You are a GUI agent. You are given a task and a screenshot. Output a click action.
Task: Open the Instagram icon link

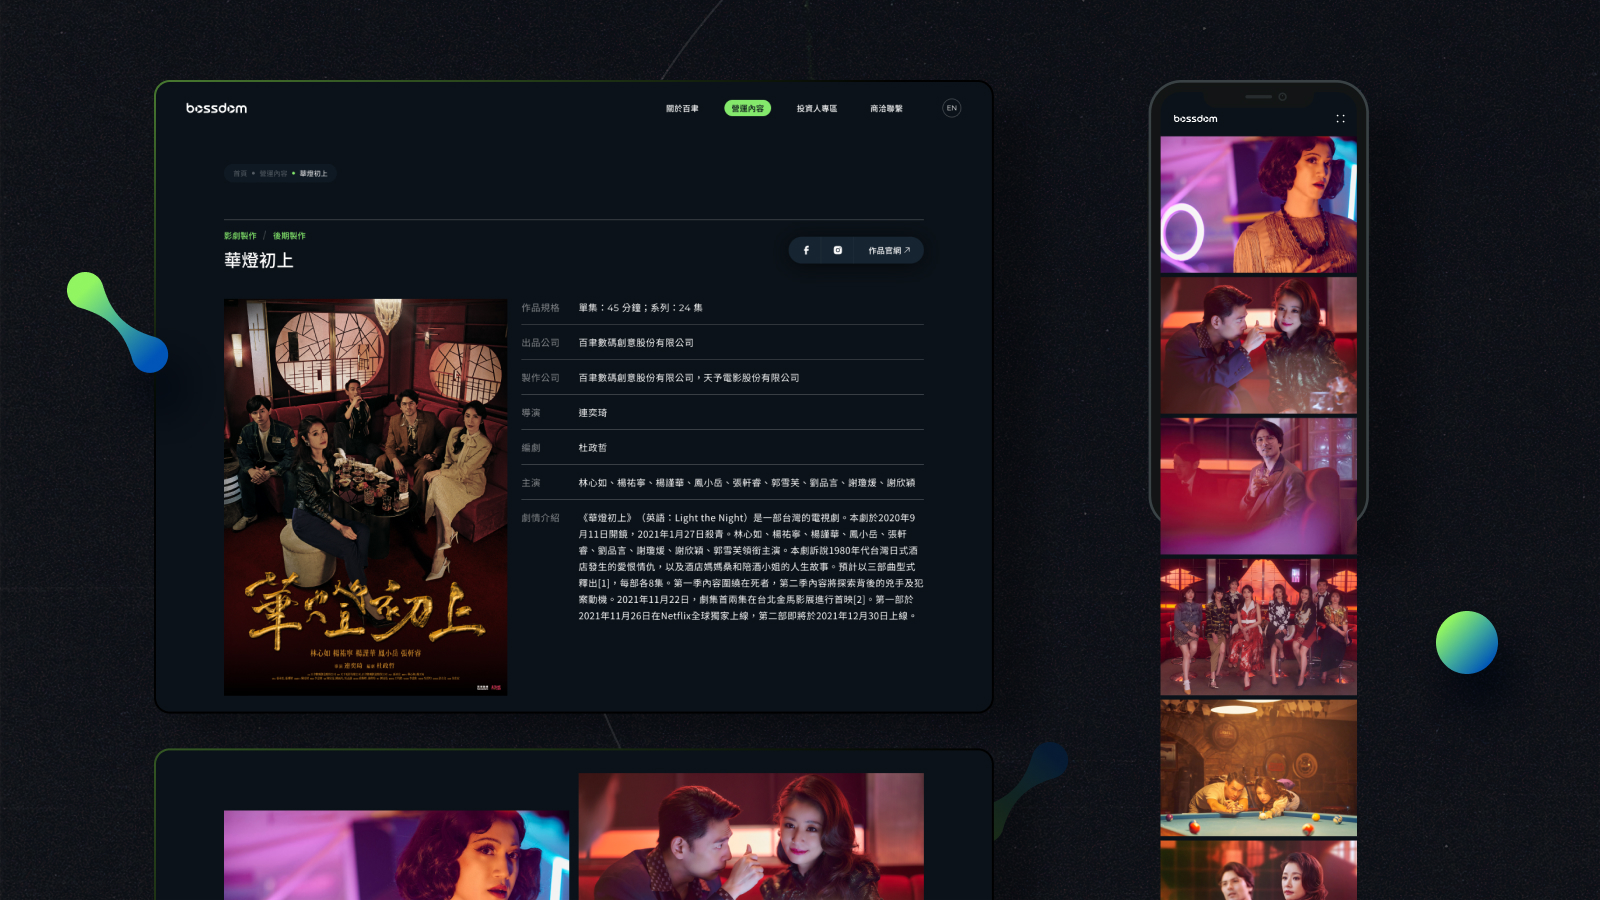click(x=838, y=250)
